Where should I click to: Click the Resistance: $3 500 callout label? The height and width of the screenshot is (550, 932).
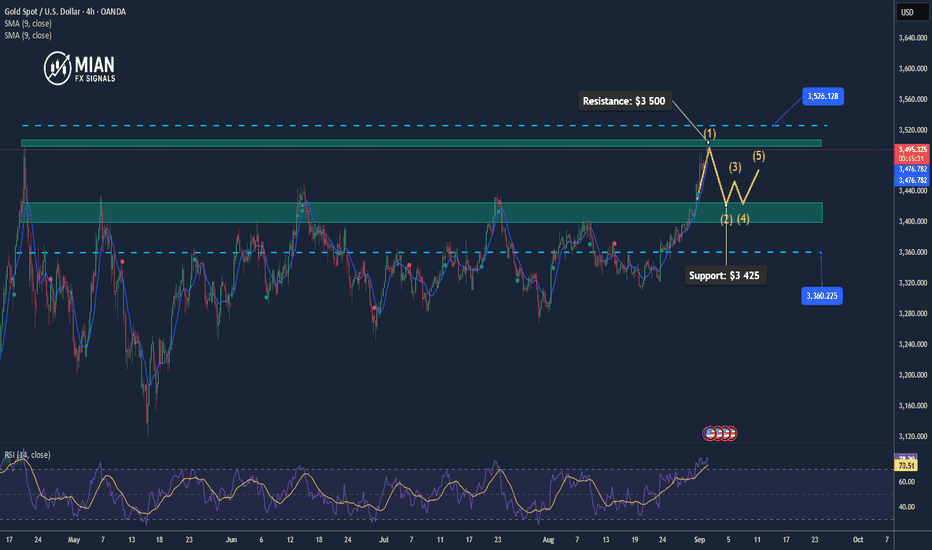624,101
